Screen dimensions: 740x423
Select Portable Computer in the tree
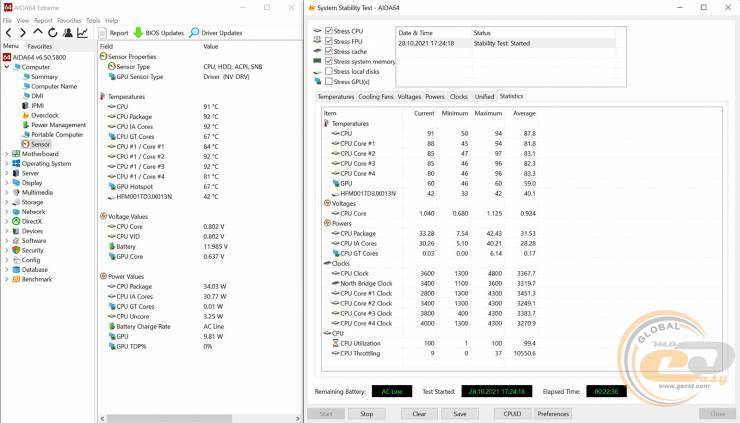tap(57, 135)
